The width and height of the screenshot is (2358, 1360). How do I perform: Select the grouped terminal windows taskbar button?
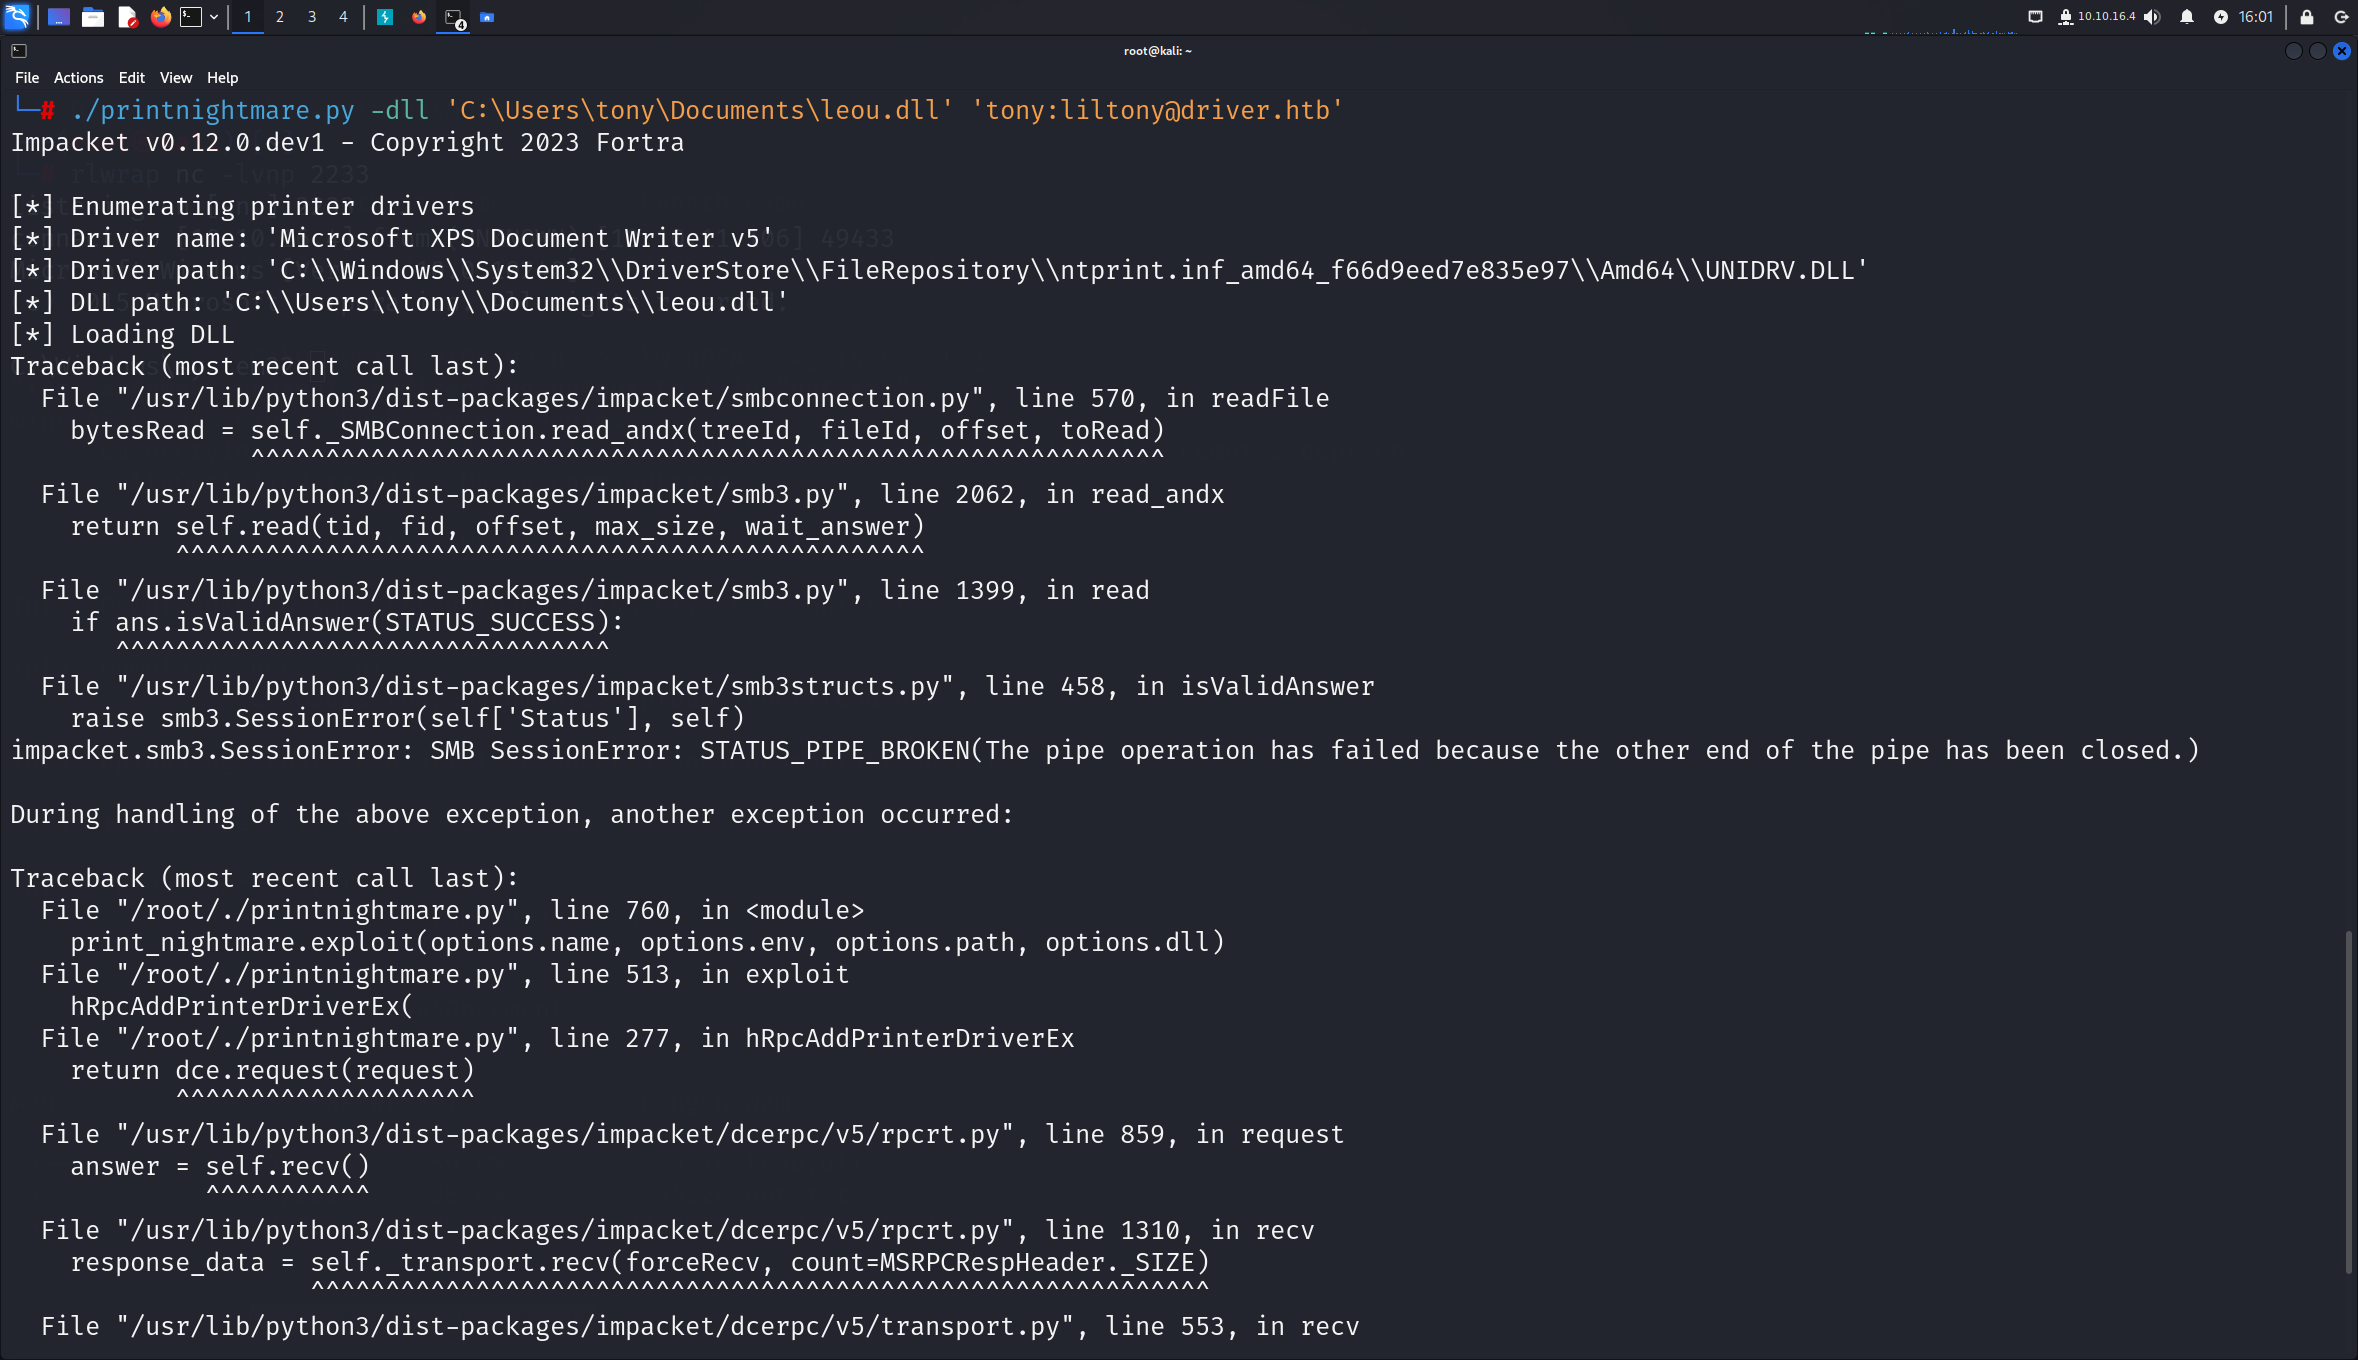coord(454,18)
